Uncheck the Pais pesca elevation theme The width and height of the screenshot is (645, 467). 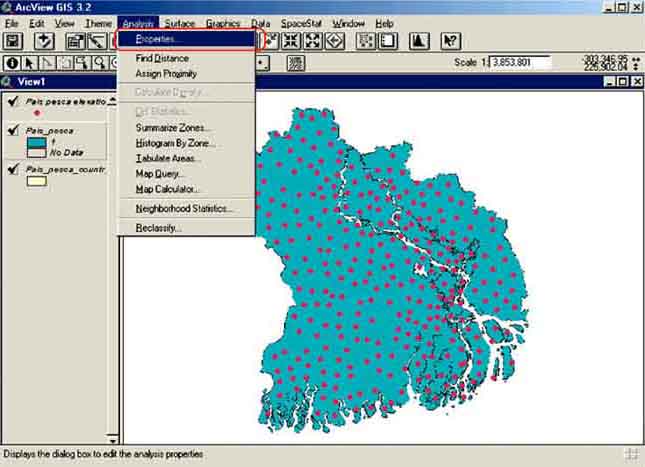tap(14, 101)
